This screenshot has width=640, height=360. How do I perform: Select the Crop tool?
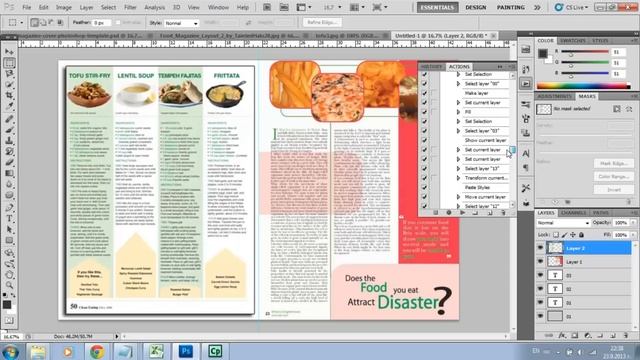pyautogui.click(x=9, y=95)
